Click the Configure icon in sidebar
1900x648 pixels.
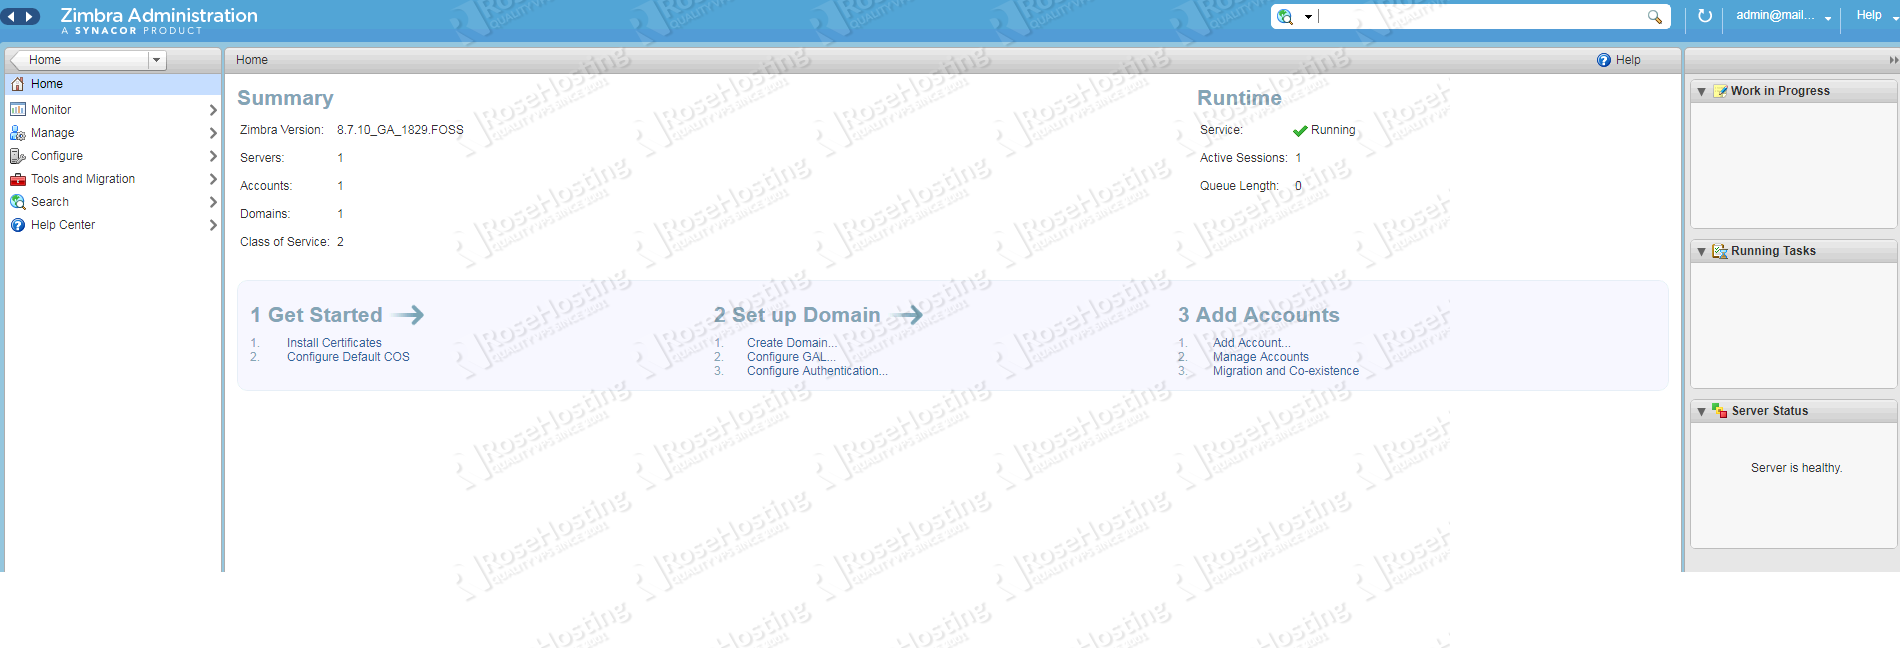(18, 156)
